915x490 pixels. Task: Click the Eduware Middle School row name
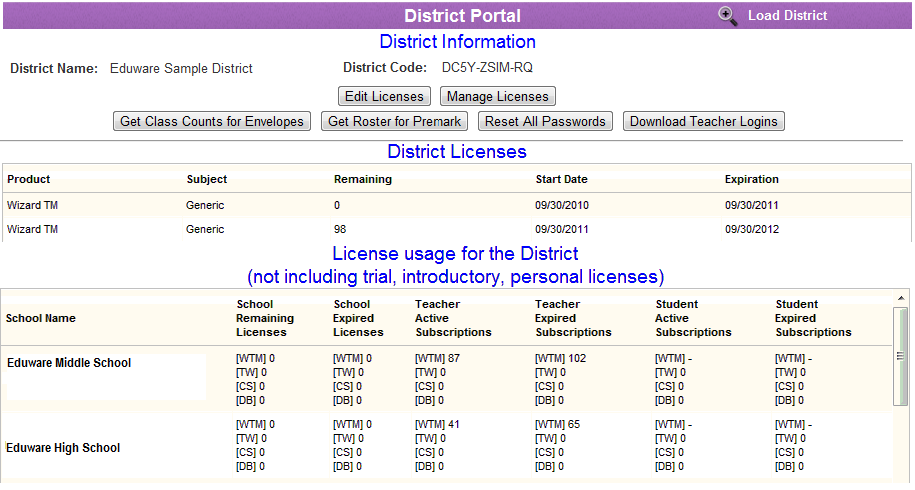(69, 363)
